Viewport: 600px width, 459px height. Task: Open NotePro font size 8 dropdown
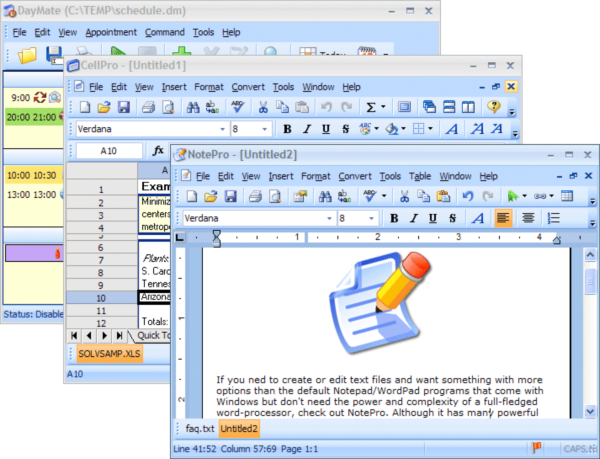click(371, 218)
